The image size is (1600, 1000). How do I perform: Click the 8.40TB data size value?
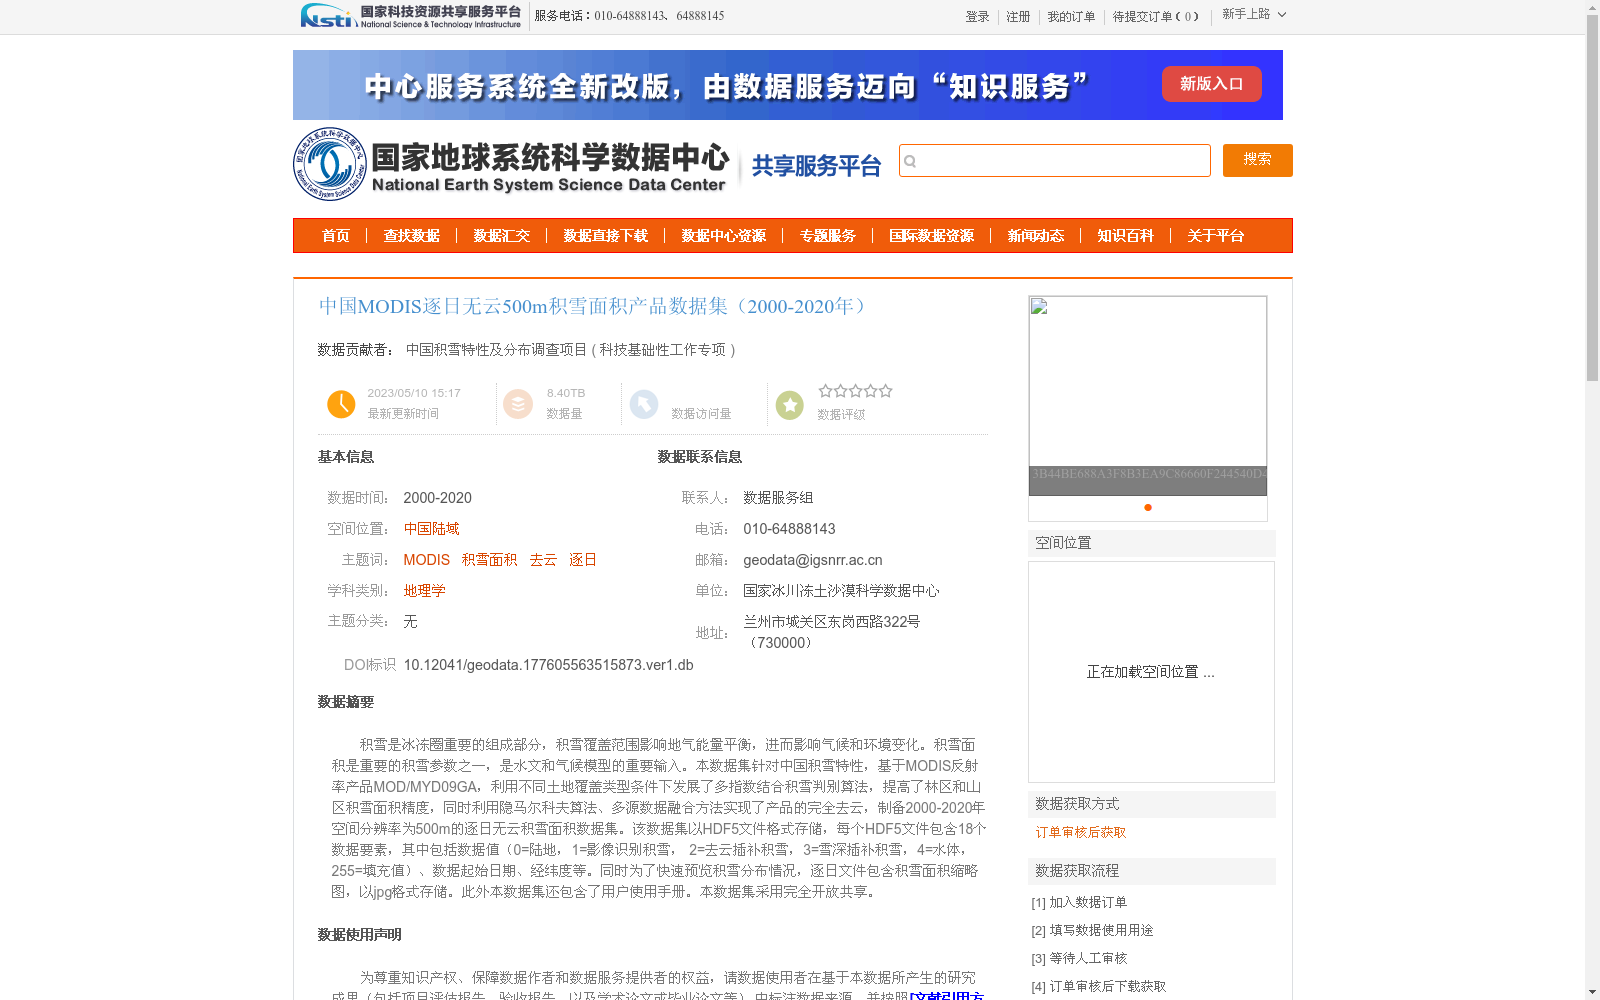tap(566, 394)
